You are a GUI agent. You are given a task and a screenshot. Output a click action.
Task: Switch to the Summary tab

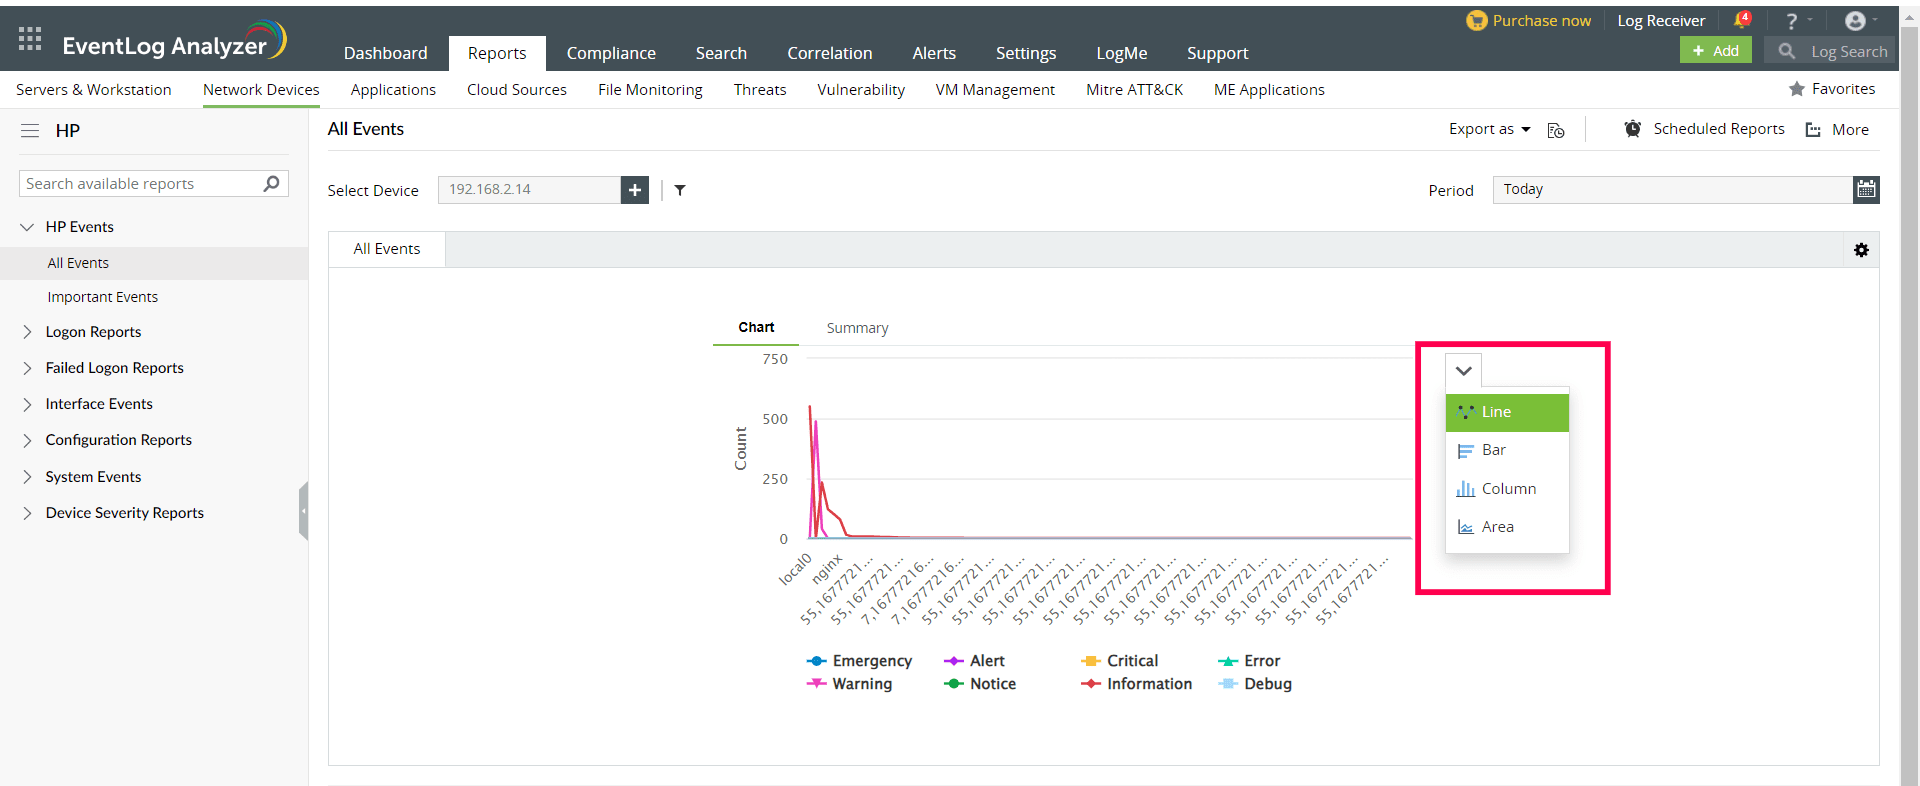[x=857, y=328]
